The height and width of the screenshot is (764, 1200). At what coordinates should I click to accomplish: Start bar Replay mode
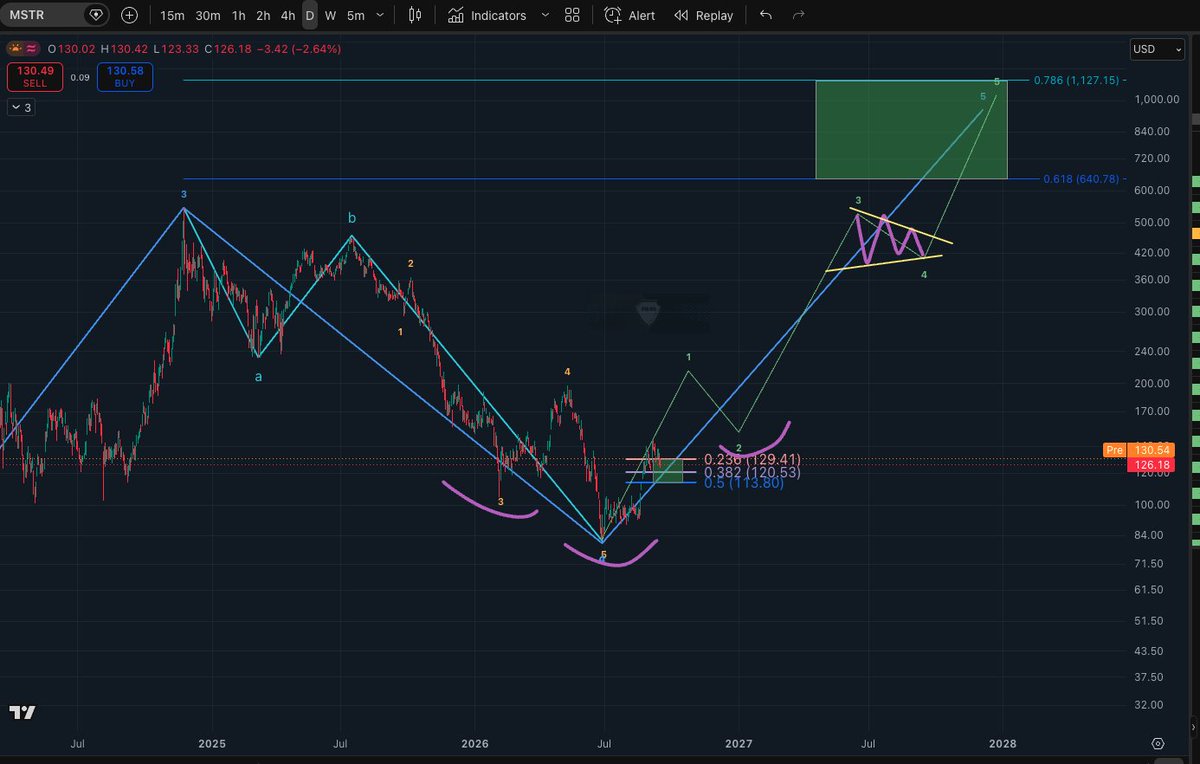point(704,16)
